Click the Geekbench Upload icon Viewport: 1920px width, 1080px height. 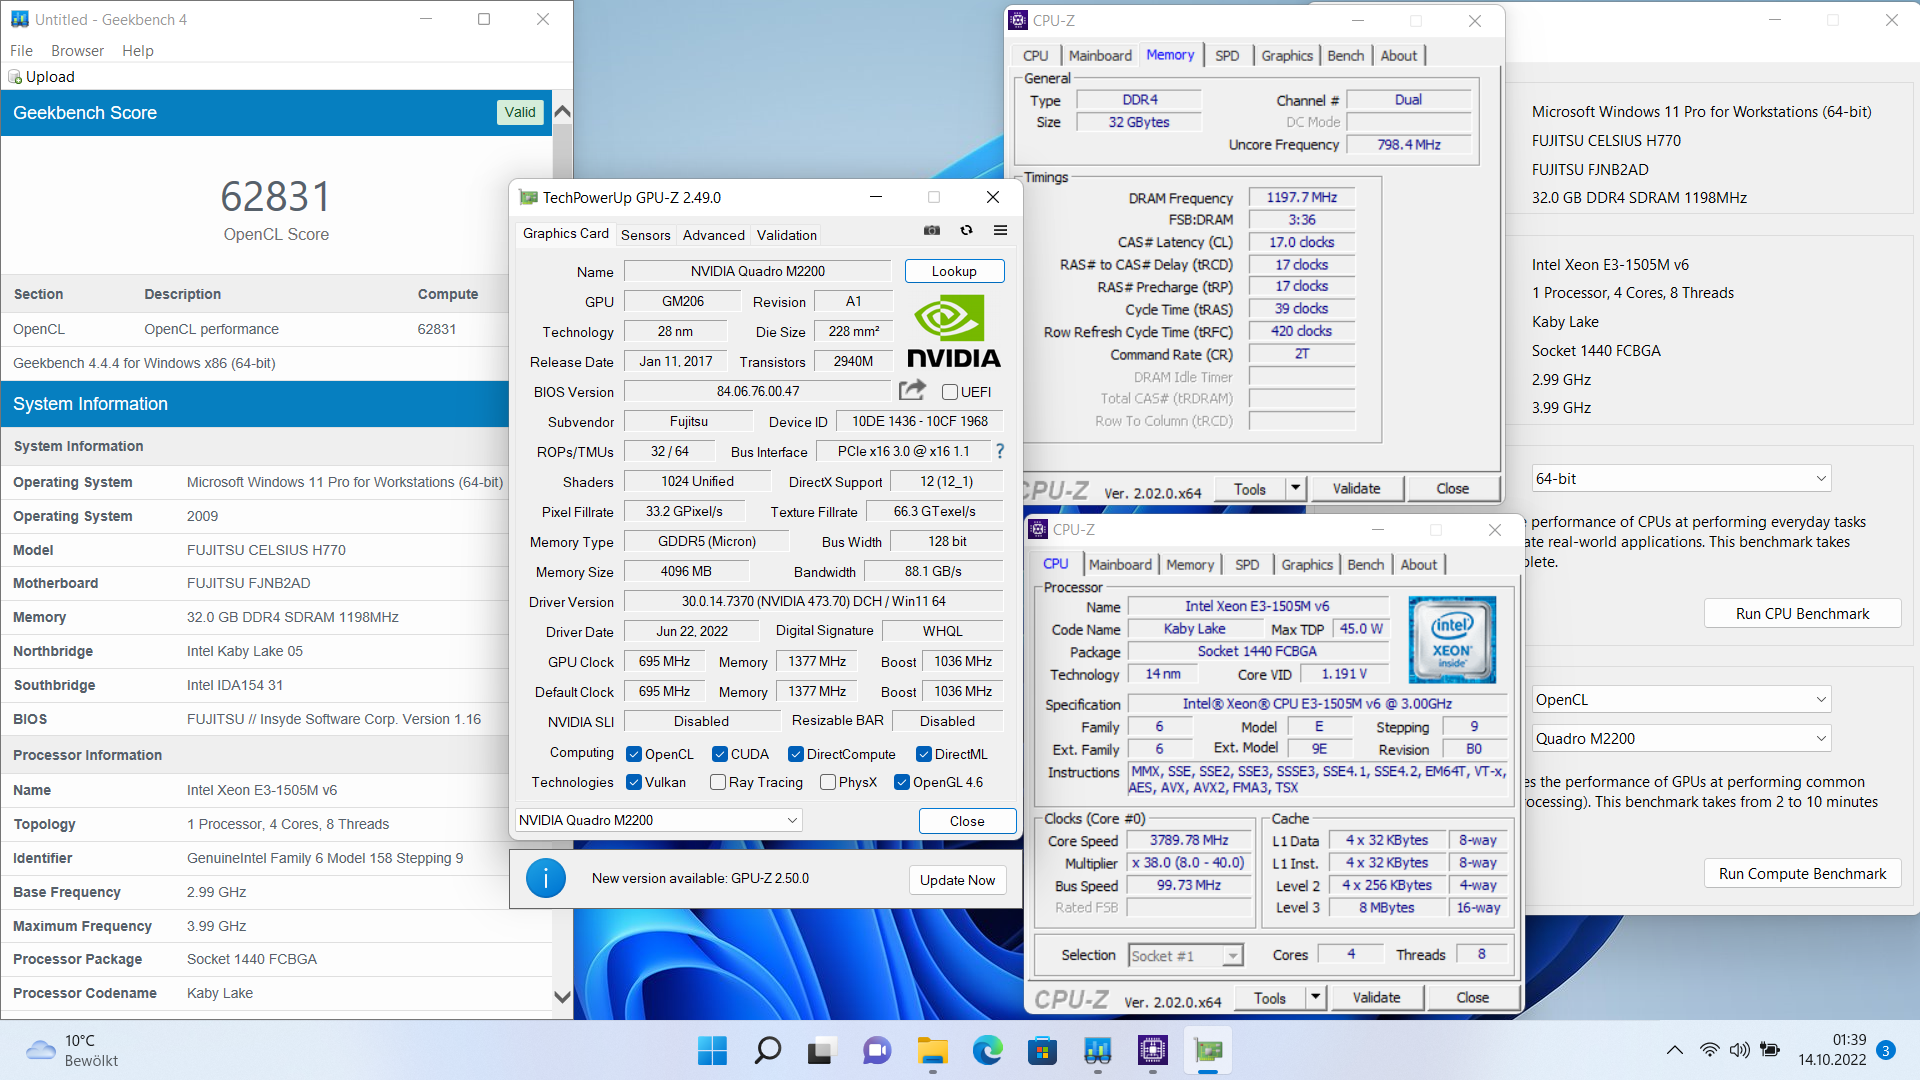click(15, 77)
